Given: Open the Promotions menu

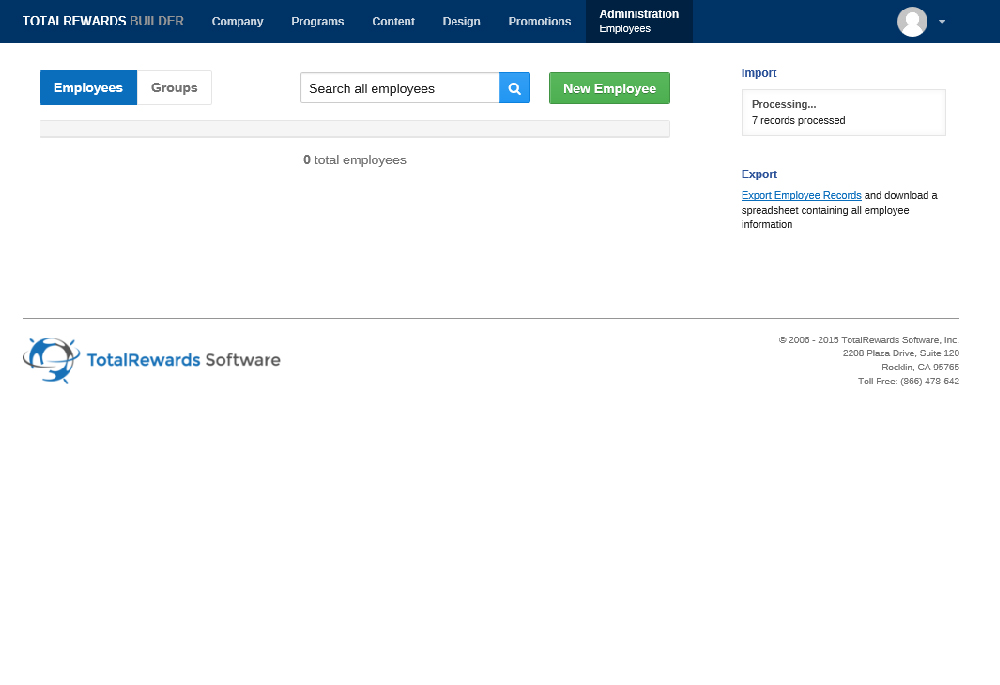Looking at the screenshot, I should [540, 21].
